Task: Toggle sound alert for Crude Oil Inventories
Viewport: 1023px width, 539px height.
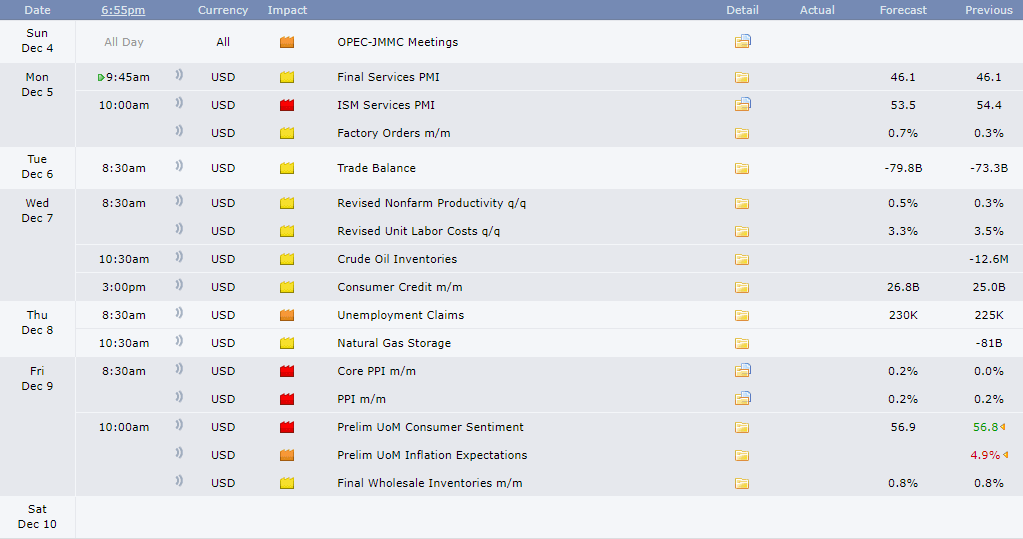Action: 179,257
